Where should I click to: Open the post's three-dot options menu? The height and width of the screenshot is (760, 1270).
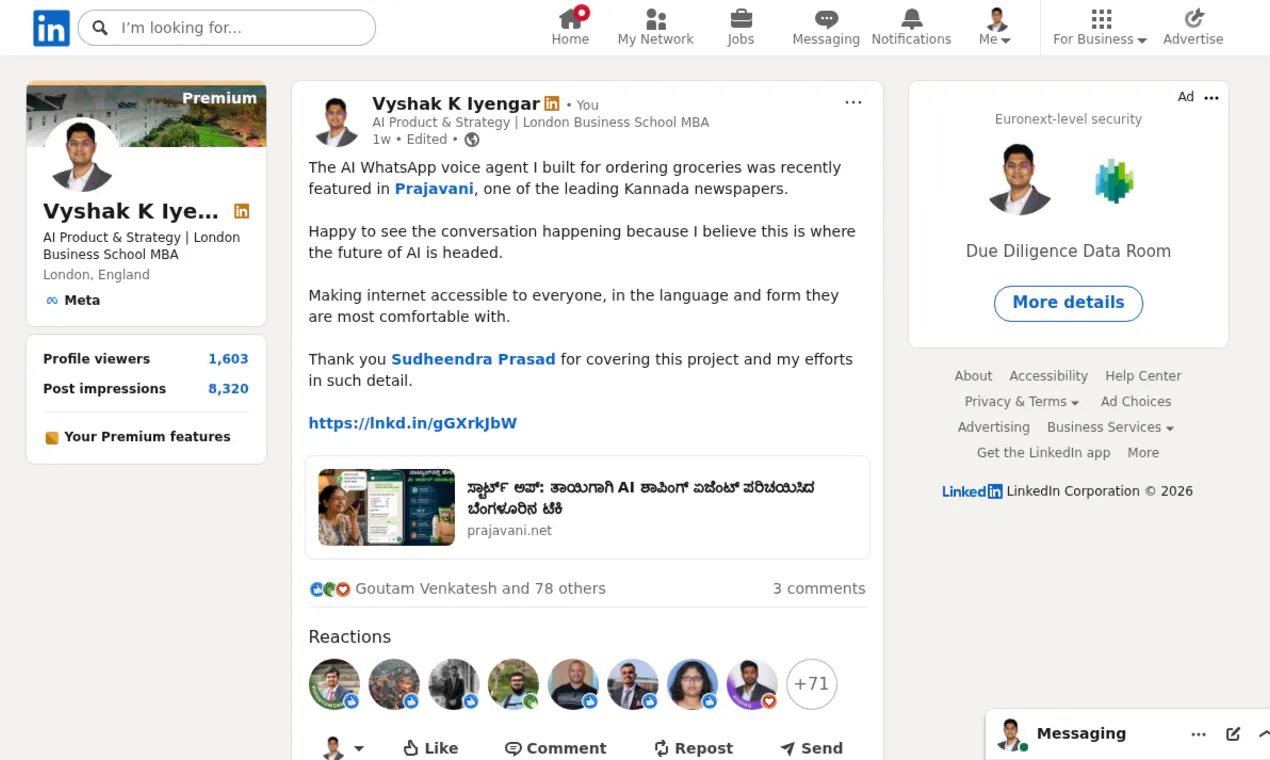(x=853, y=102)
